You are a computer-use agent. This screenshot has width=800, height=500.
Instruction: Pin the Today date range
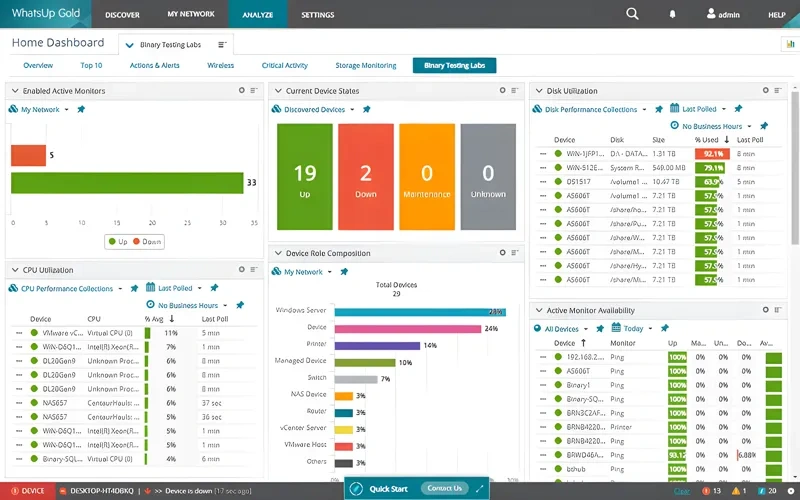[x=664, y=329]
